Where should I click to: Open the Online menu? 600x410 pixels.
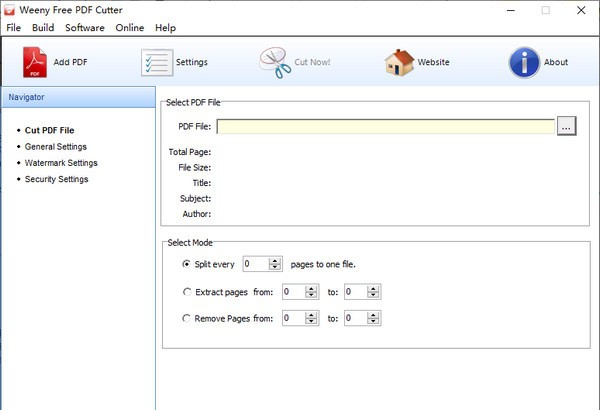point(130,28)
